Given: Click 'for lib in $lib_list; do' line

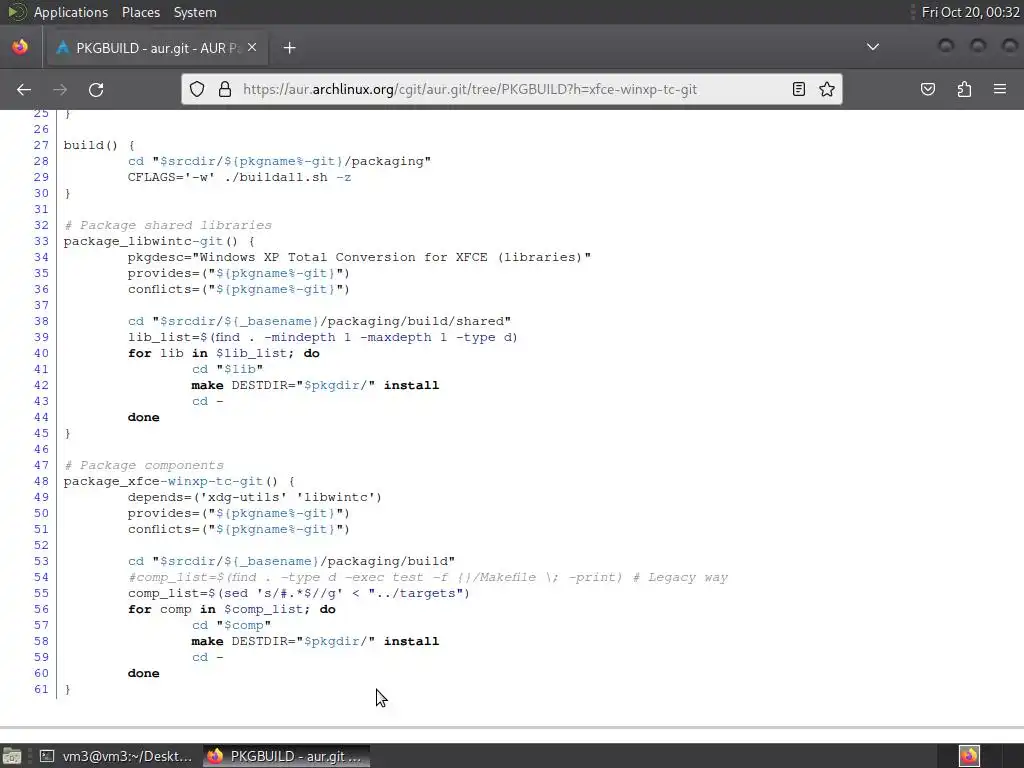Looking at the screenshot, I should pyautogui.click(x=224, y=353).
